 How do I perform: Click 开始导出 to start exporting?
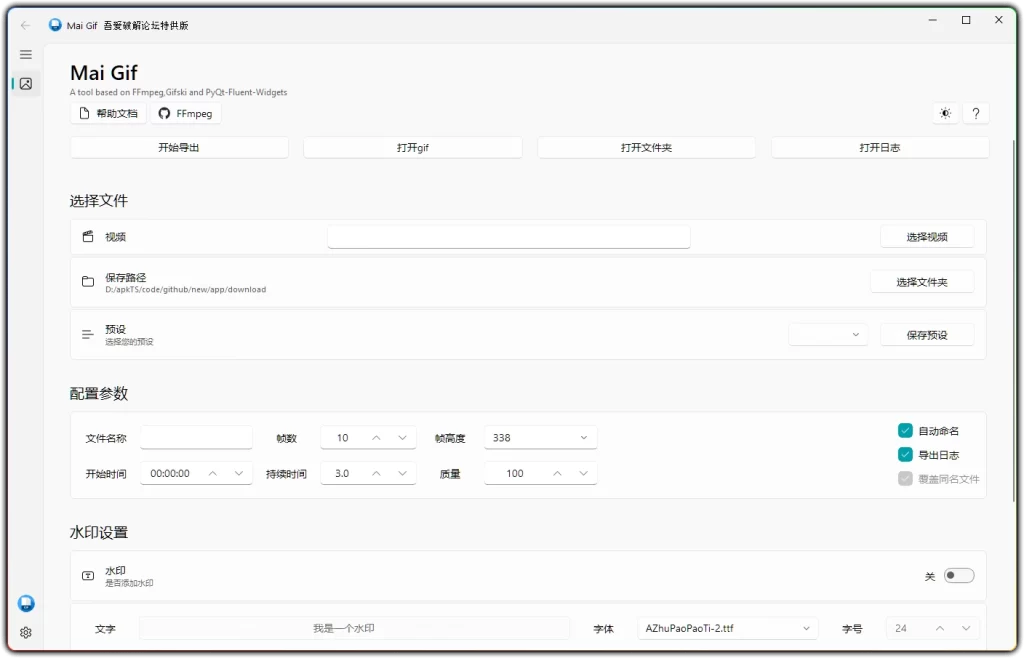[178, 147]
